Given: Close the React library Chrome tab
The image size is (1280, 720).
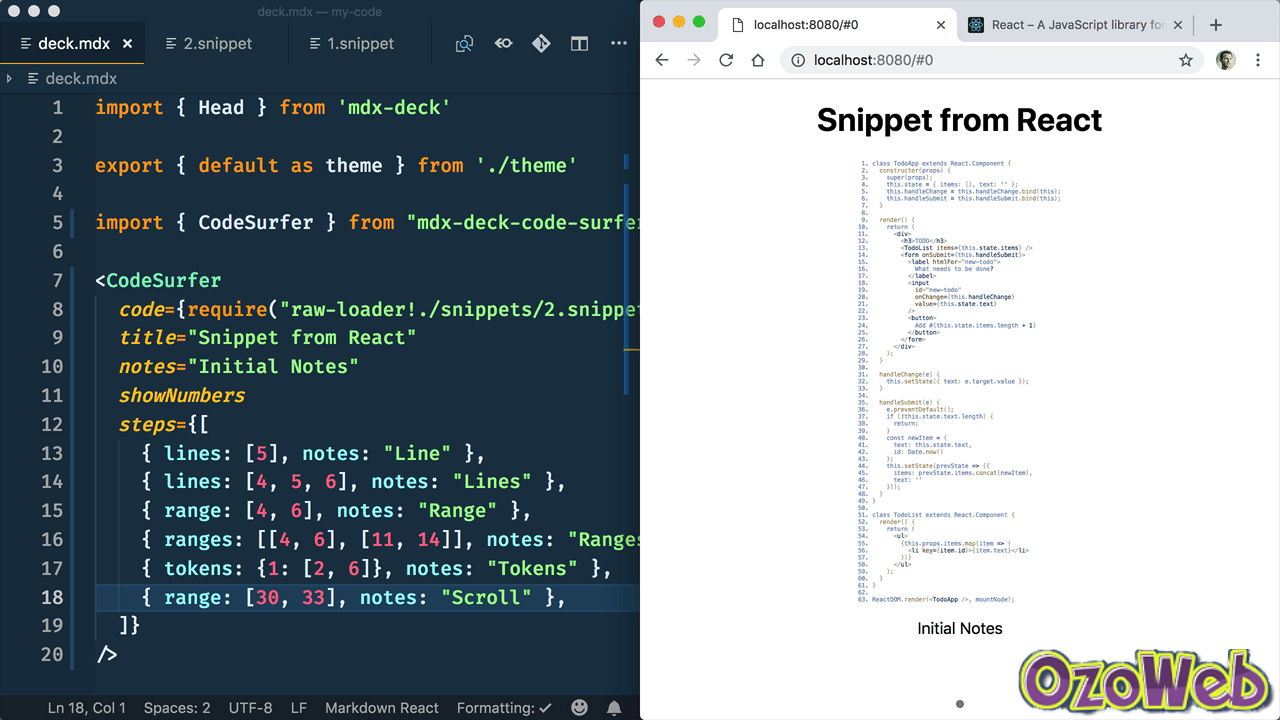Looking at the screenshot, I should point(1178,25).
